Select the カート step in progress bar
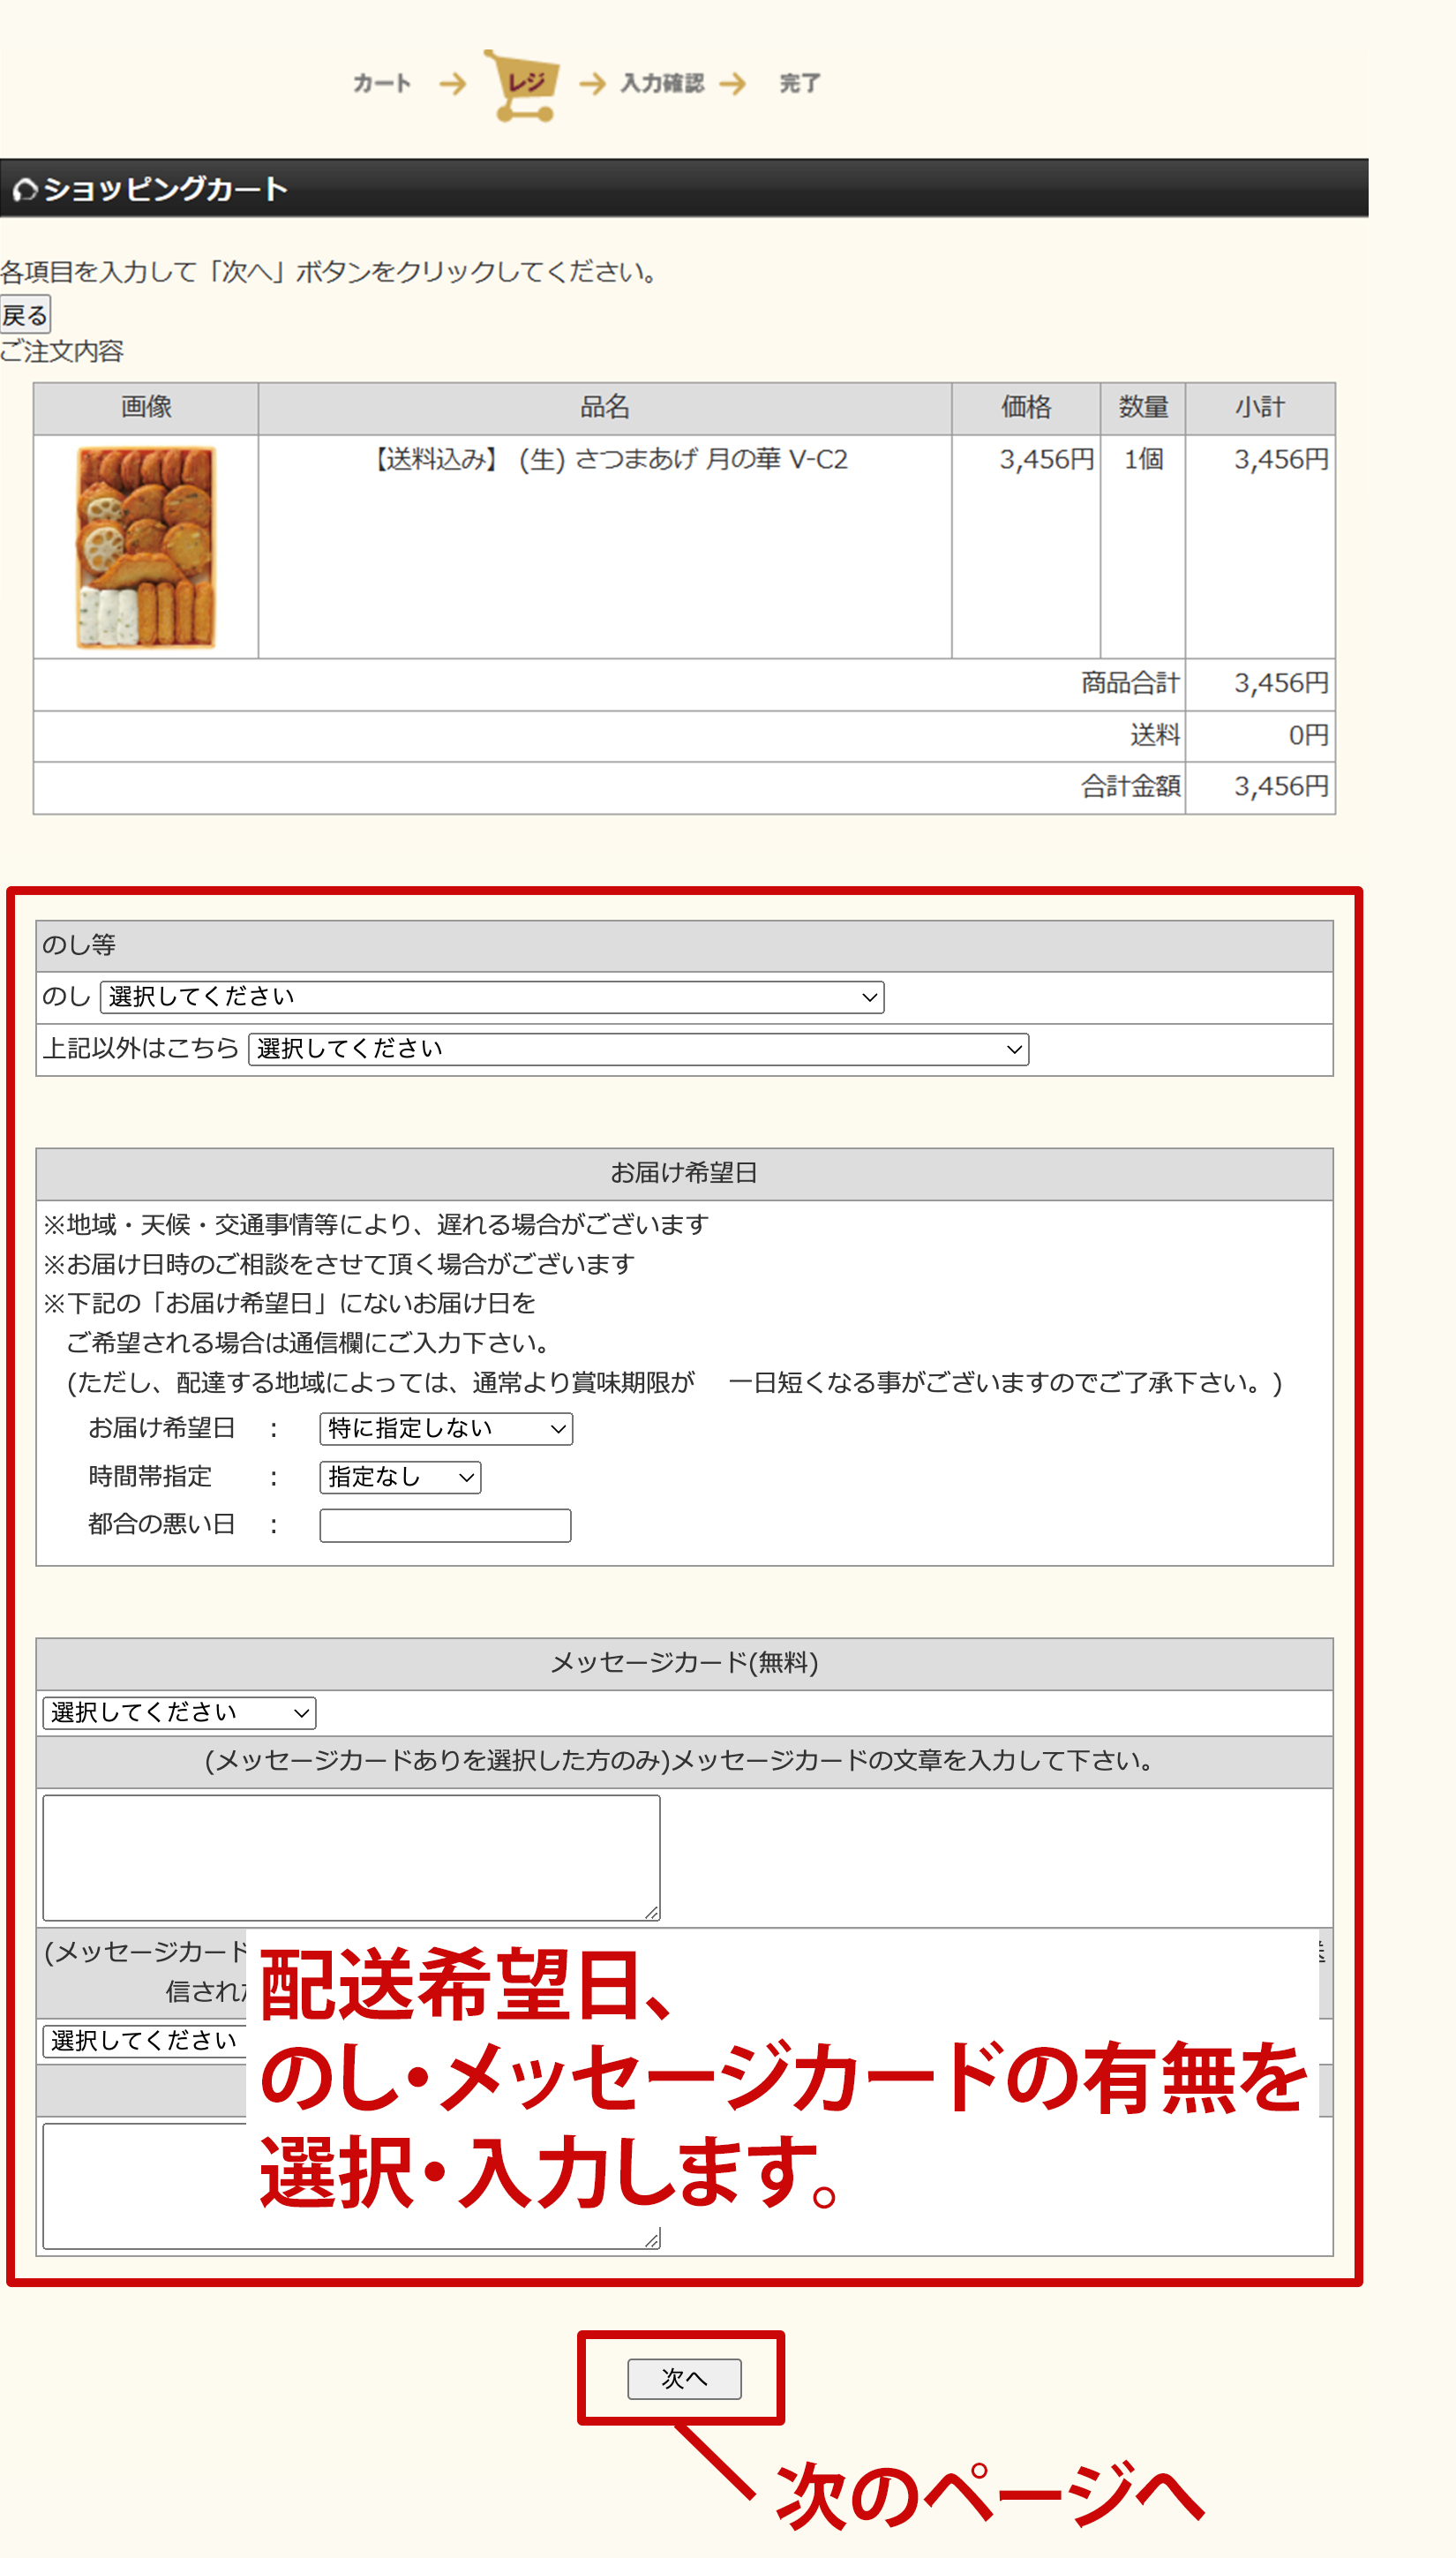This screenshot has height=2558, width=1456. (x=382, y=84)
